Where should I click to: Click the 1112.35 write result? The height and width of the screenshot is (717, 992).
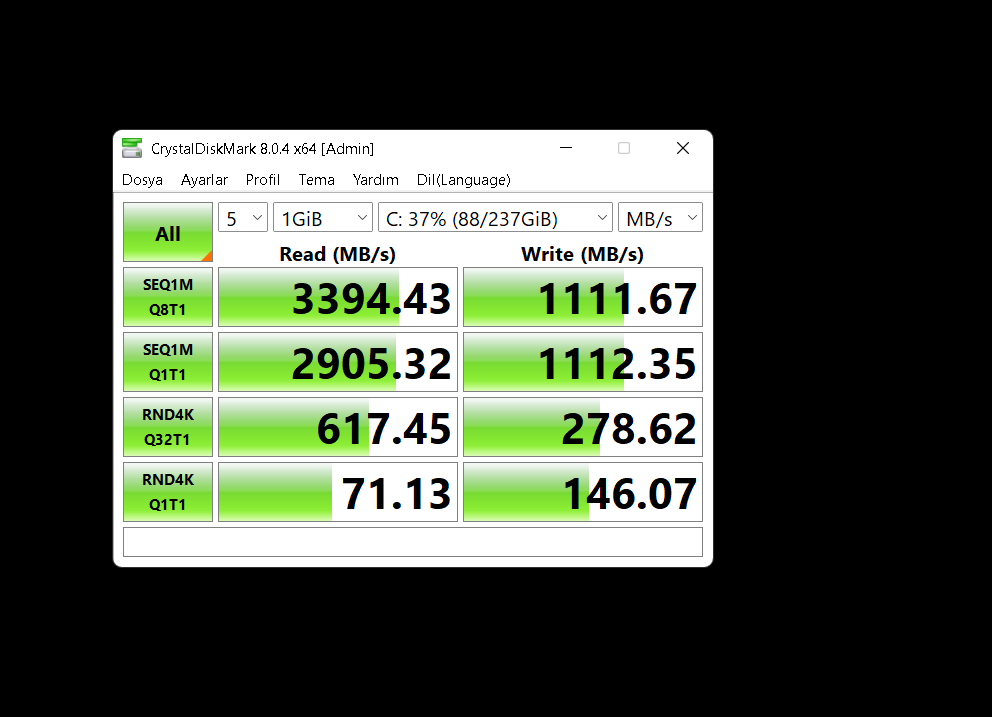pos(583,362)
